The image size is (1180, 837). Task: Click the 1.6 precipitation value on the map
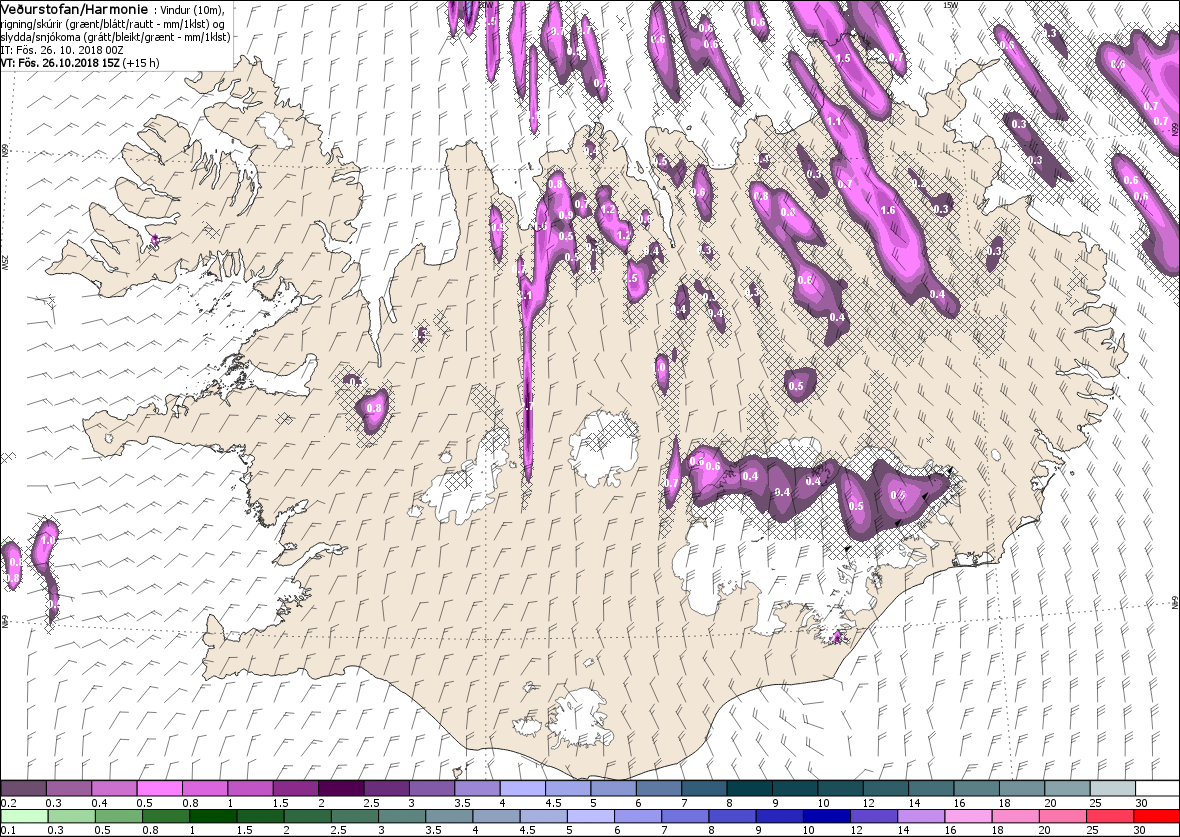tap(888, 210)
